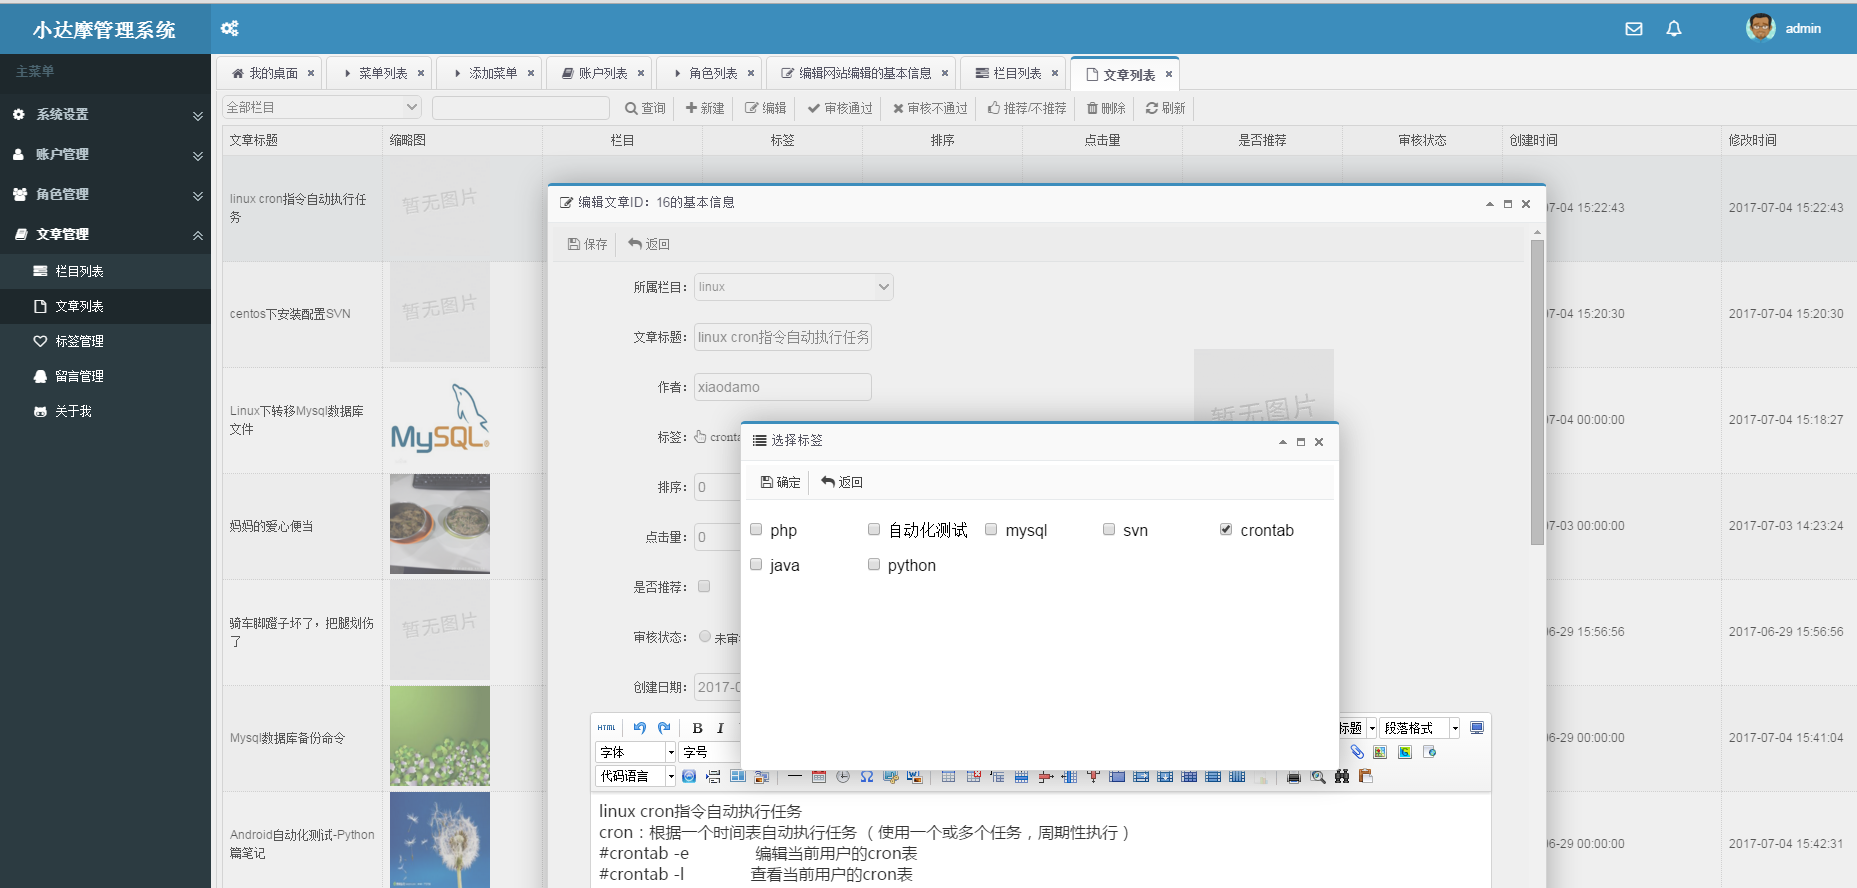1857x888 pixels.
Task: Click the 新建 toolbar button
Action: pyautogui.click(x=705, y=108)
